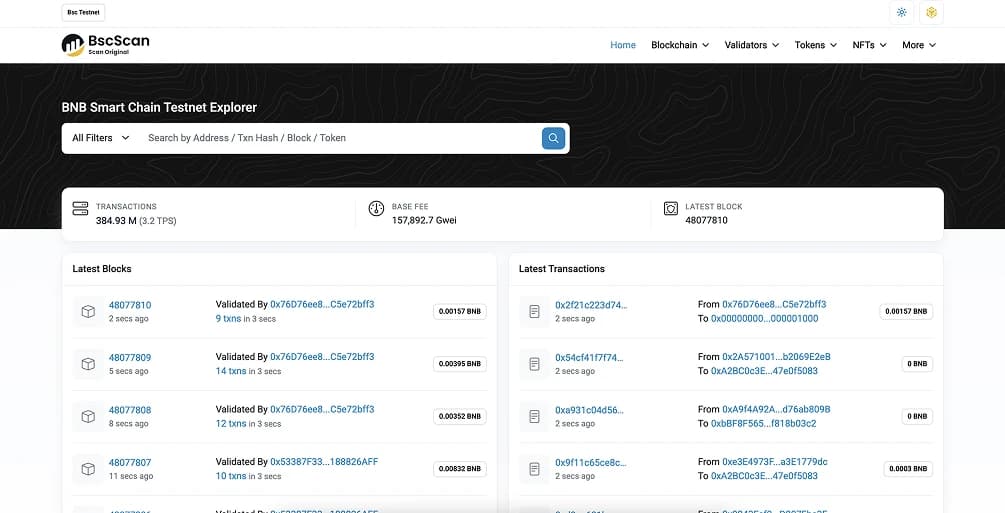This screenshot has height=513, width=1005.
Task: Click the 0.00832 BNB reward badge
Action: pyautogui.click(x=460, y=469)
